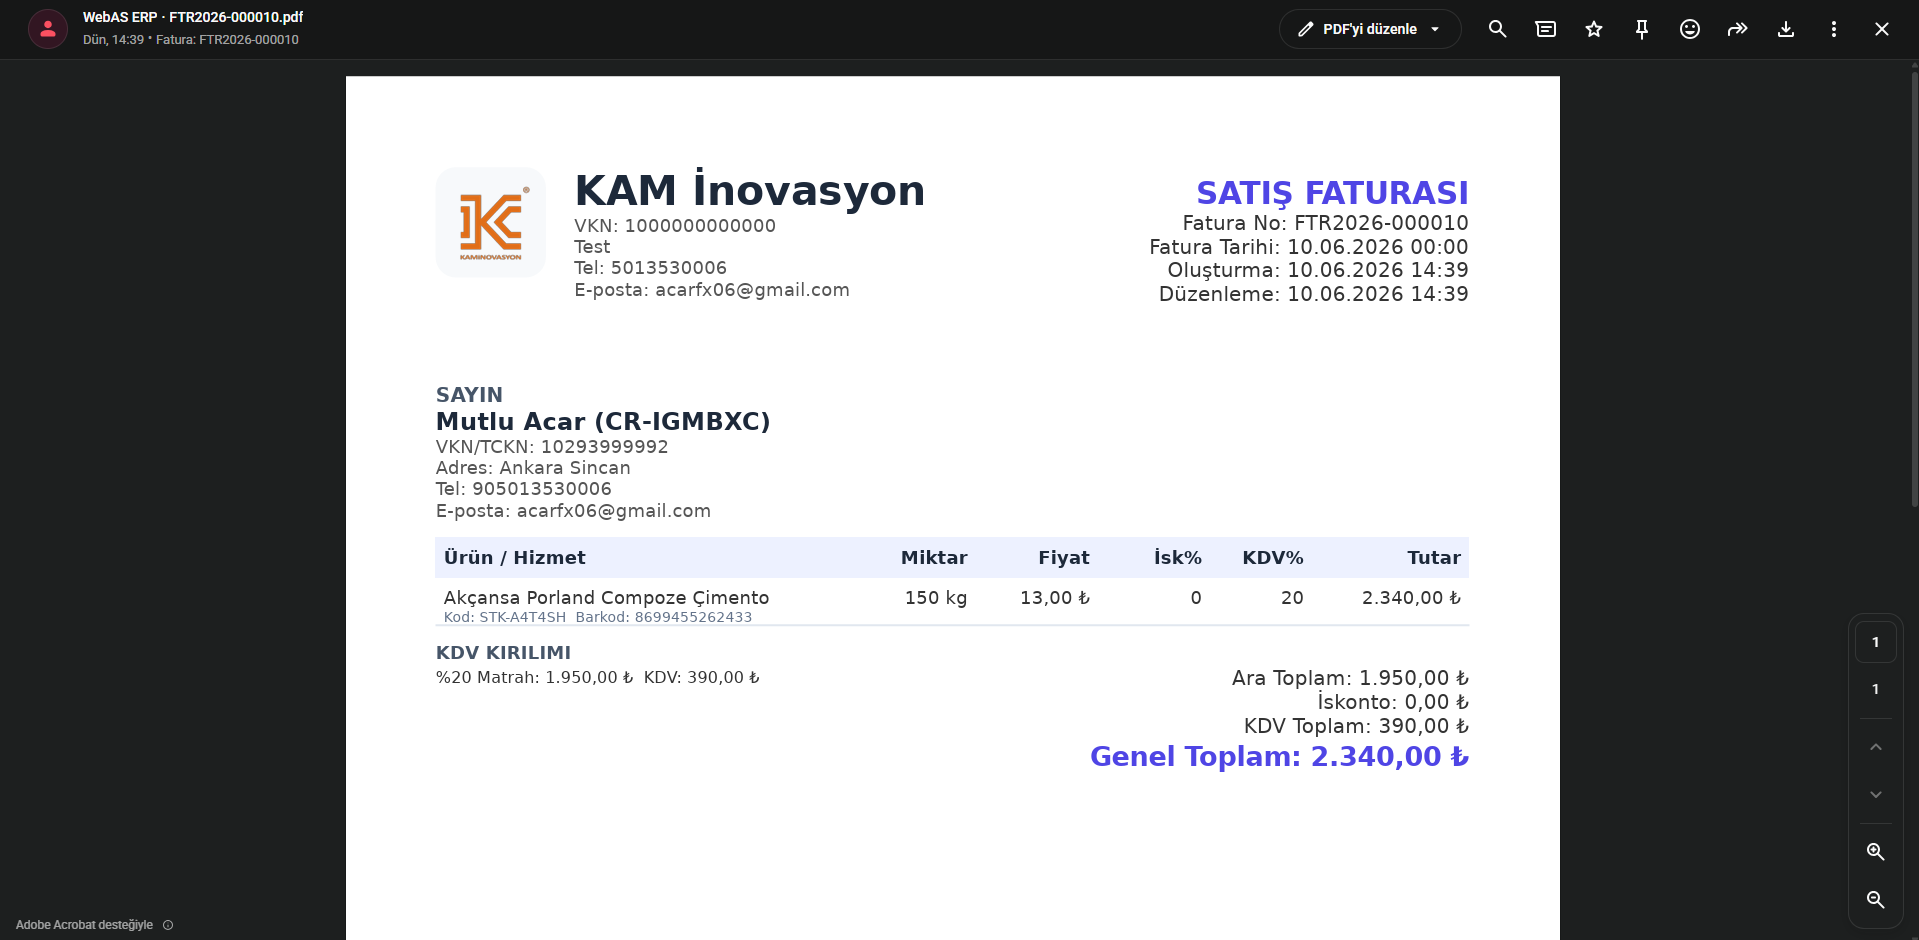Screen dimensions: 1919x940
Task: Download the FTR2026-000010.pdf file
Action: pos(1785,29)
